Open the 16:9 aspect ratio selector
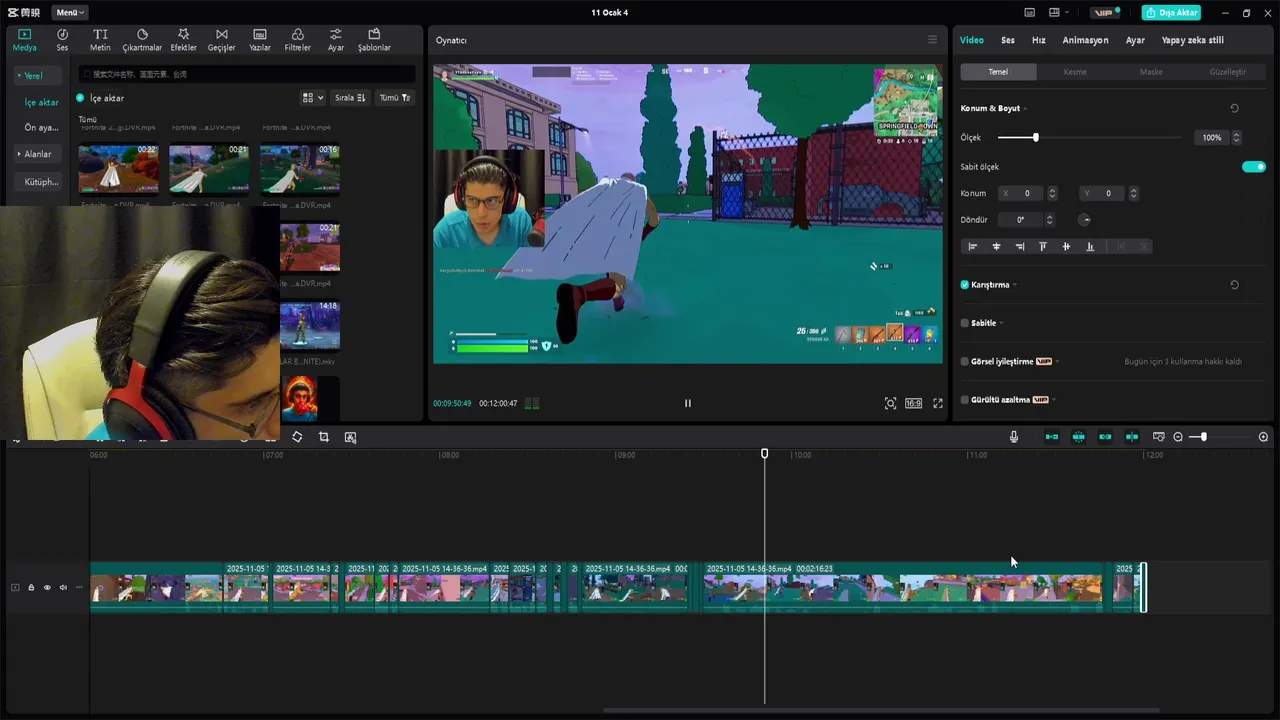The height and width of the screenshot is (720, 1280). pyautogui.click(x=913, y=403)
